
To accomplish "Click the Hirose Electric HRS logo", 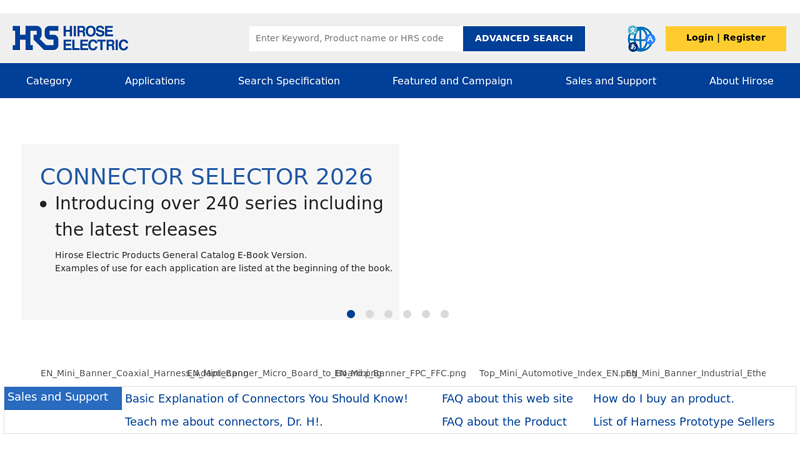I will click(70, 38).
